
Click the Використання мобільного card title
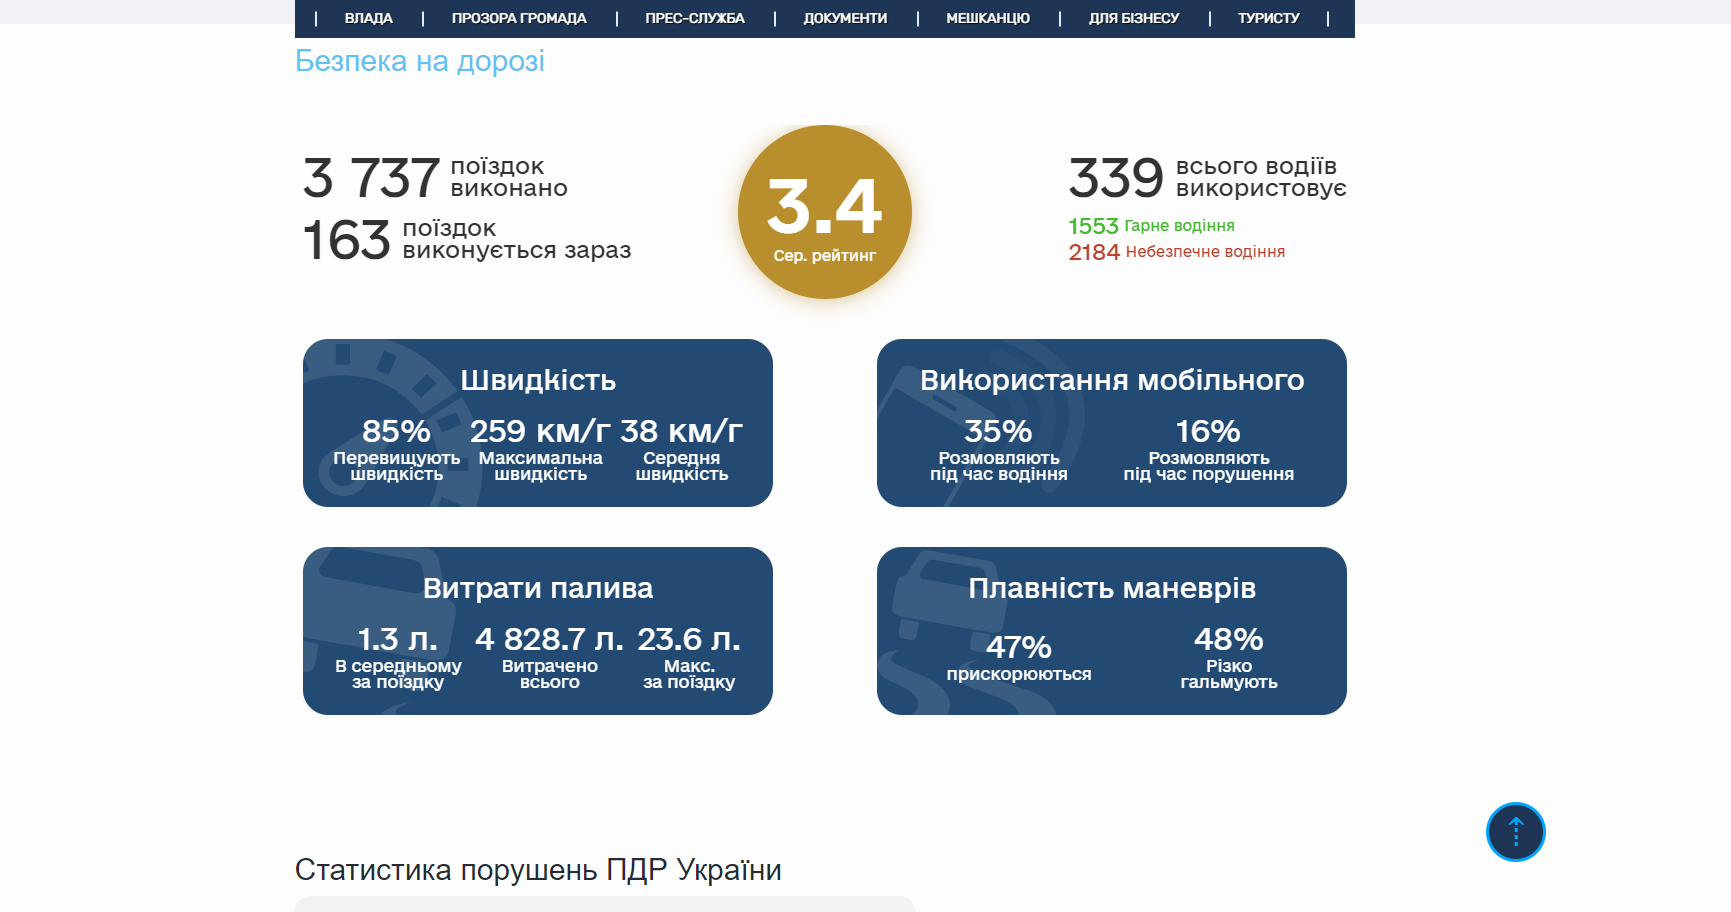click(1112, 381)
